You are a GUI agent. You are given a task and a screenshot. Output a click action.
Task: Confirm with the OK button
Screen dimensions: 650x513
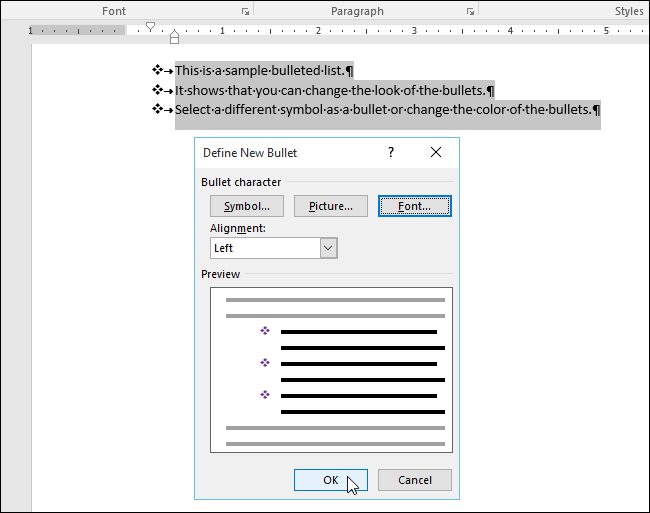click(331, 480)
